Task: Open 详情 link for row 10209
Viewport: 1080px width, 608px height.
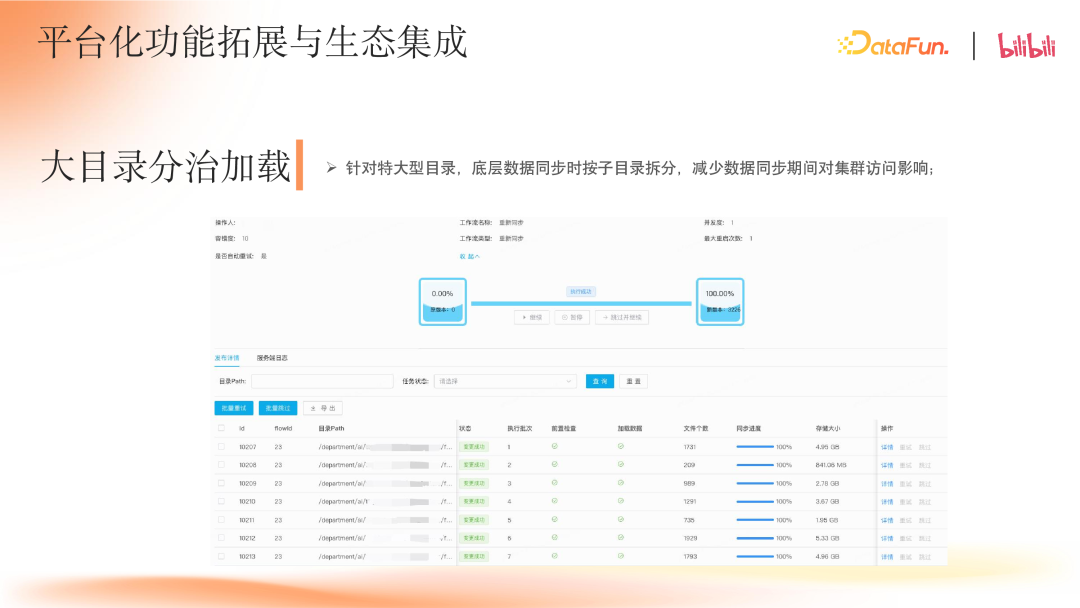Action: tap(887, 483)
